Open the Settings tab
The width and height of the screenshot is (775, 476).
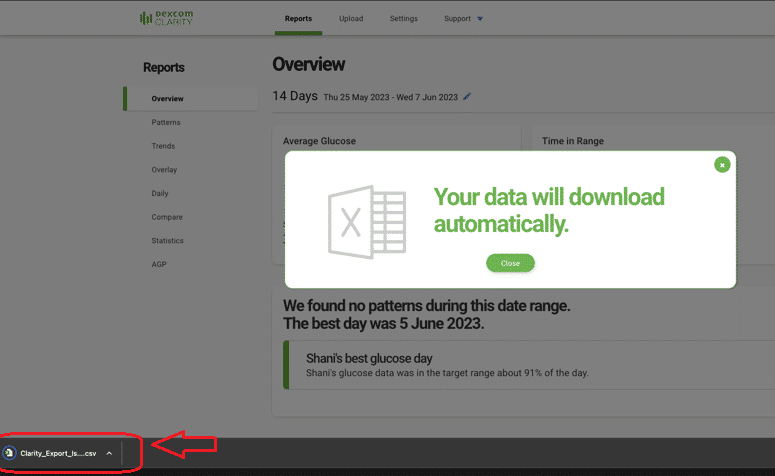click(x=404, y=18)
